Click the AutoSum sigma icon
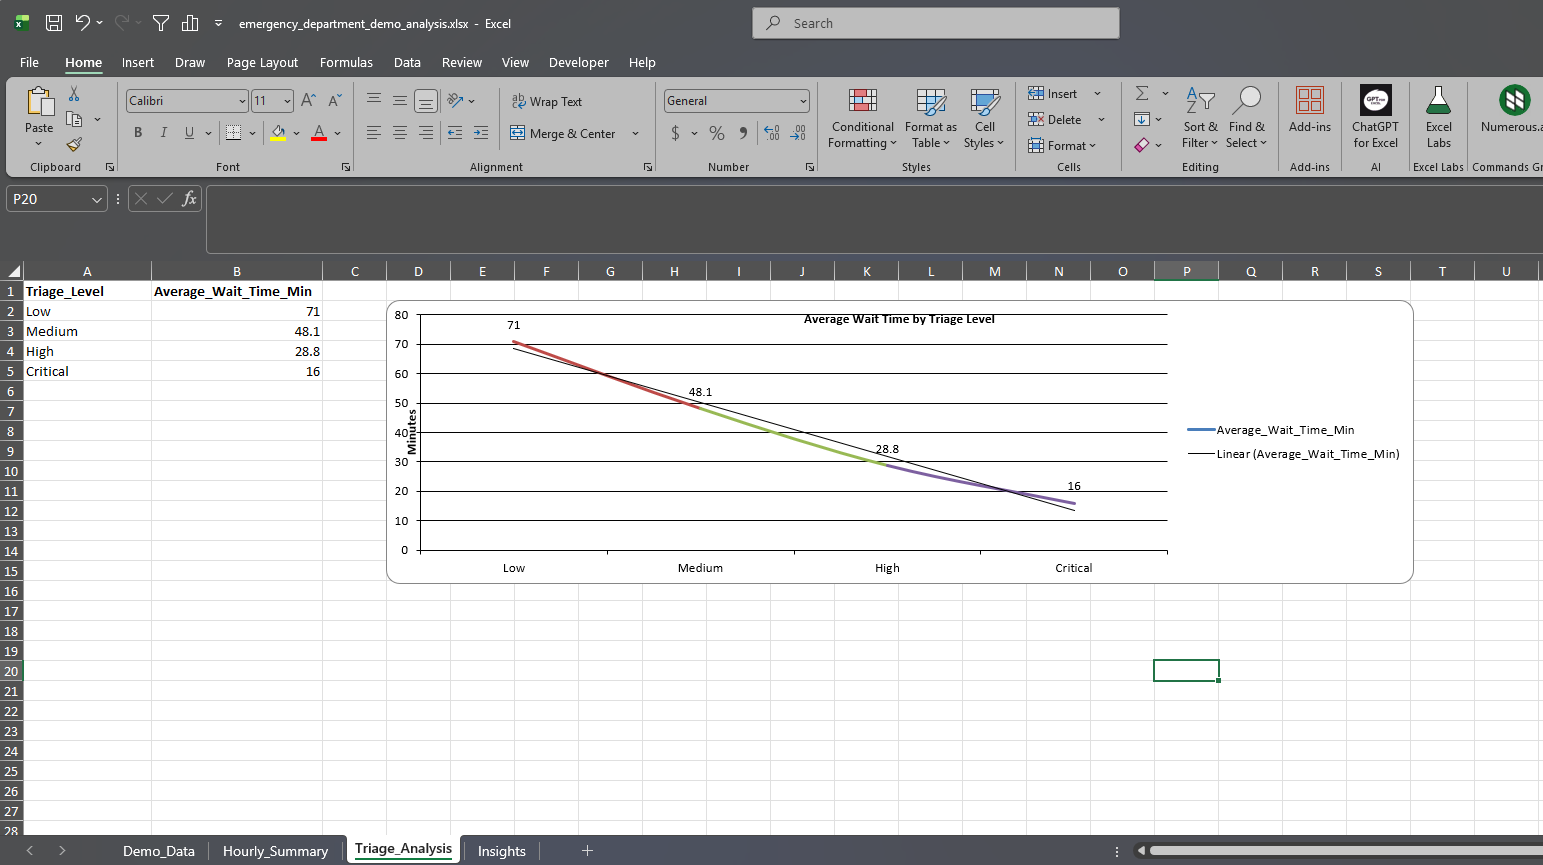The image size is (1543, 865). coord(1142,93)
